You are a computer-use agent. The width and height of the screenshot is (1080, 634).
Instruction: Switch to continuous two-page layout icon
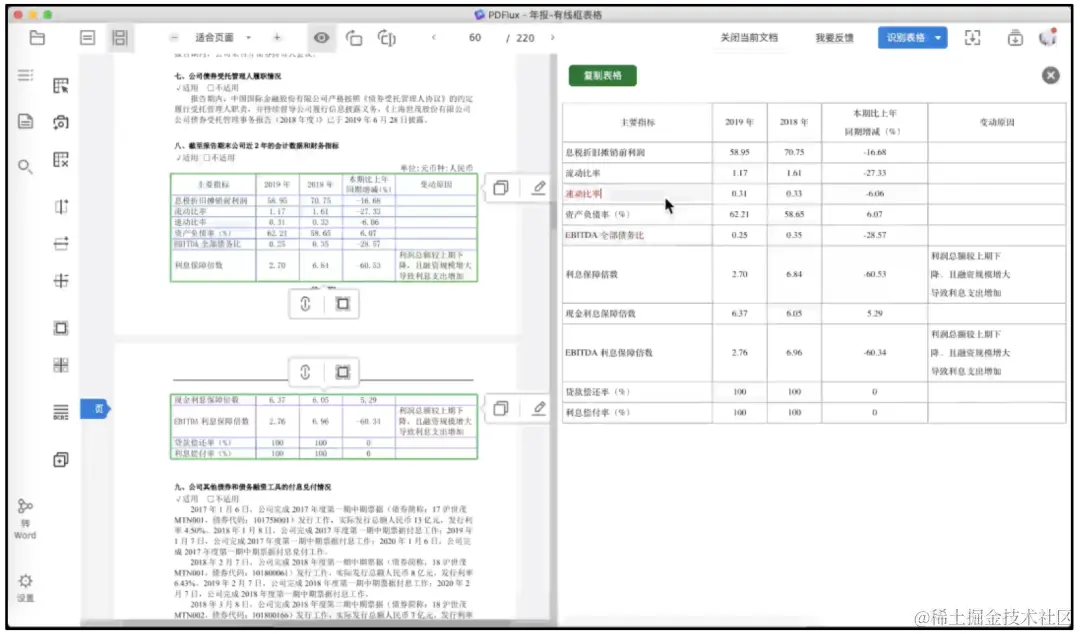click(120, 38)
